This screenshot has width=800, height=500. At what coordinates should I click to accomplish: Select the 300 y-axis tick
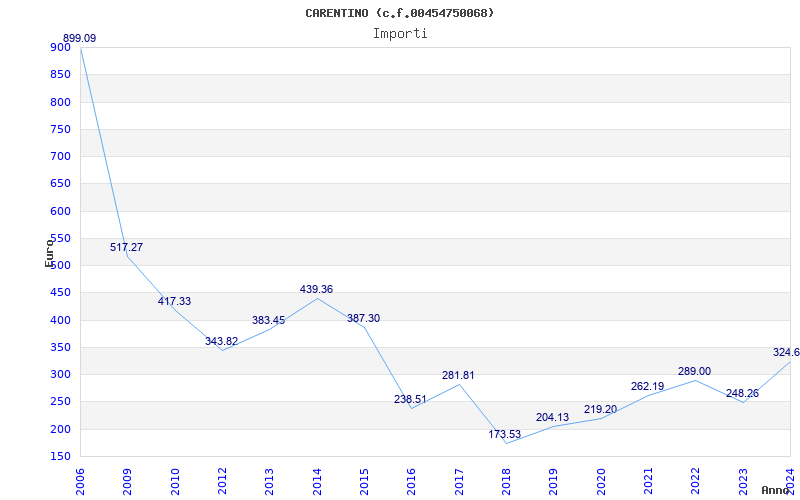[x=60, y=375]
